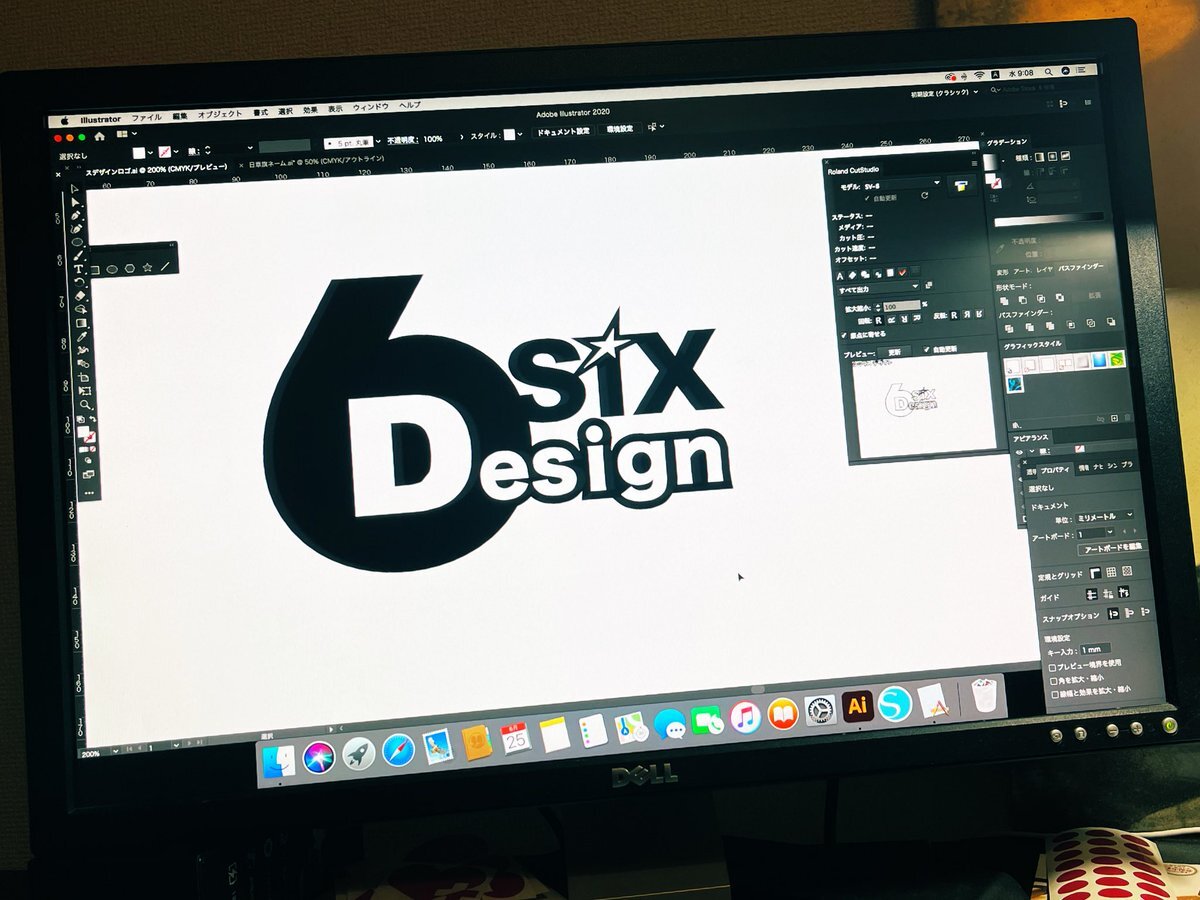The image size is (1200, 900).
Task: Choose linear gradient type icon
Action: click(x=1040, y=156)
